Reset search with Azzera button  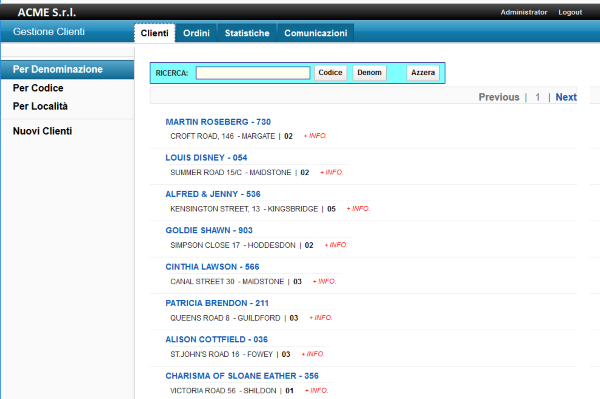click(x=423, y=73)
